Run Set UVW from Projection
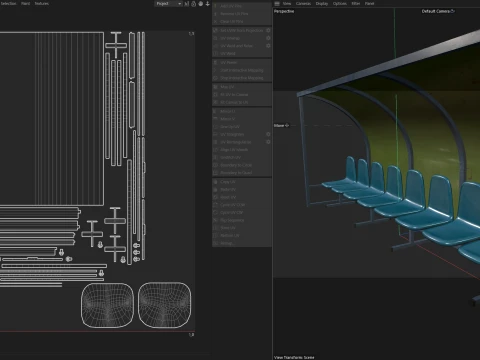The height and width of the screenshot is (360, 480). (242, 30)
